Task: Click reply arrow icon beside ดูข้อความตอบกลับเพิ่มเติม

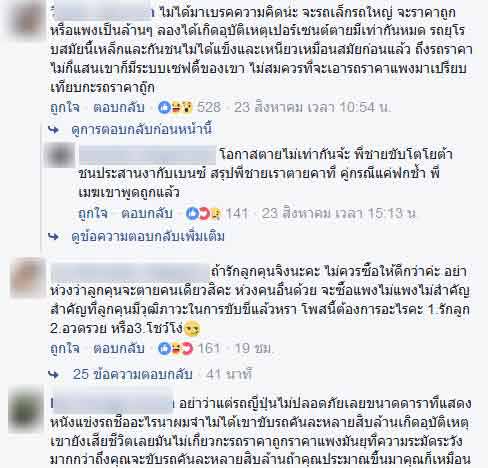Action: pos(53,236)
